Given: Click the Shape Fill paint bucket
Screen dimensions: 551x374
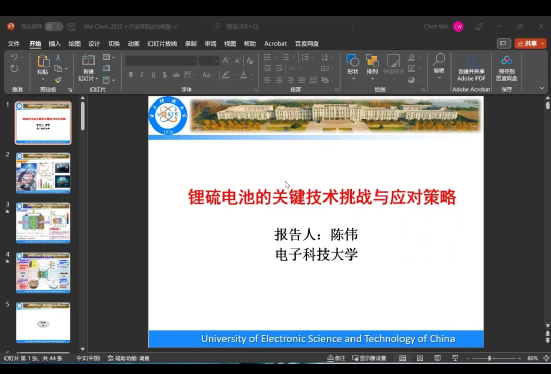Looking at the screenshot, I should coord(411,57).
